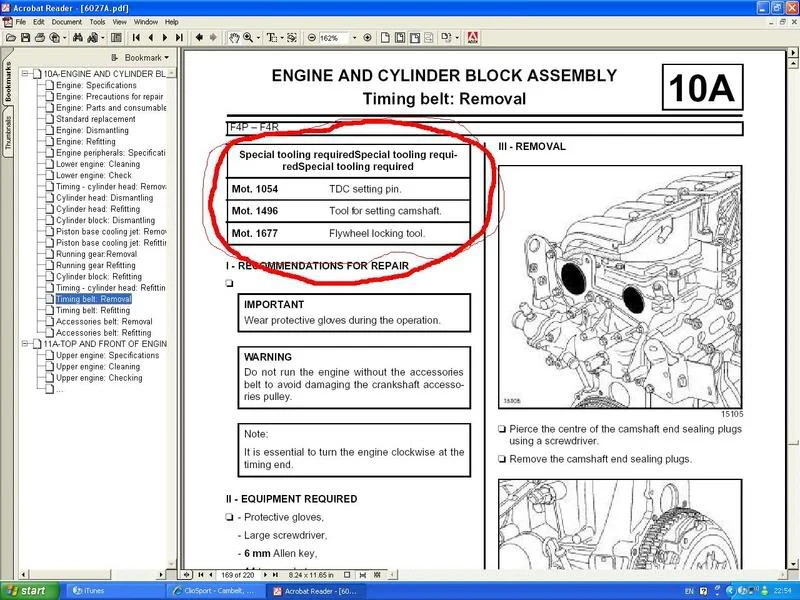Switch to ClioSport taskbar window
The width and height of the screenshot is (800, 600).
click(x=216, y=591)
